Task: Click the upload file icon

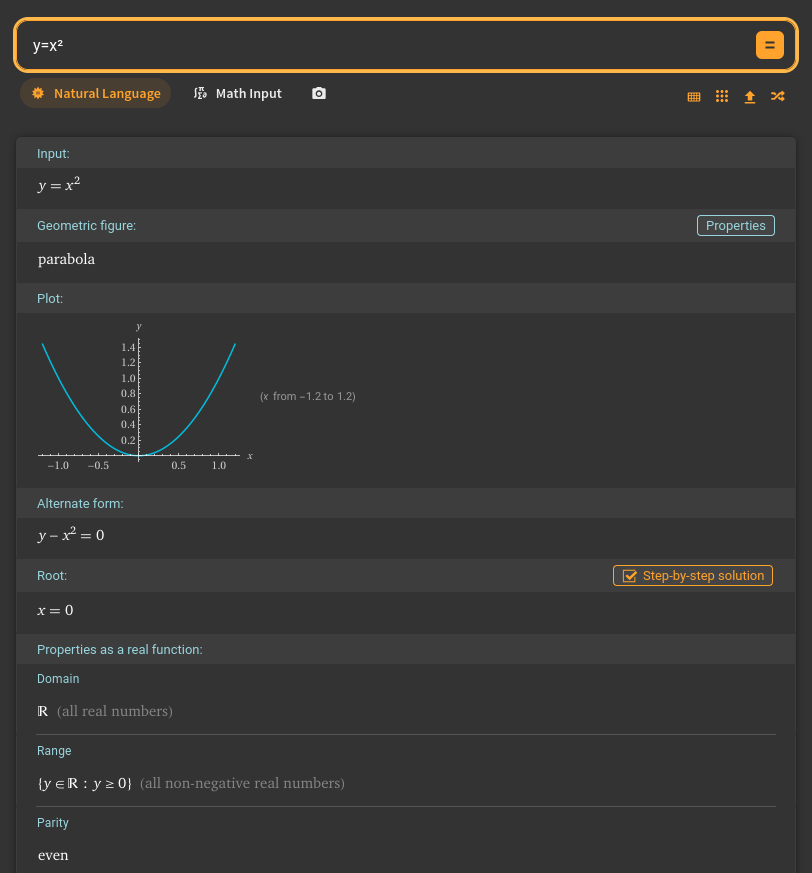Action: tap(750, 97)
